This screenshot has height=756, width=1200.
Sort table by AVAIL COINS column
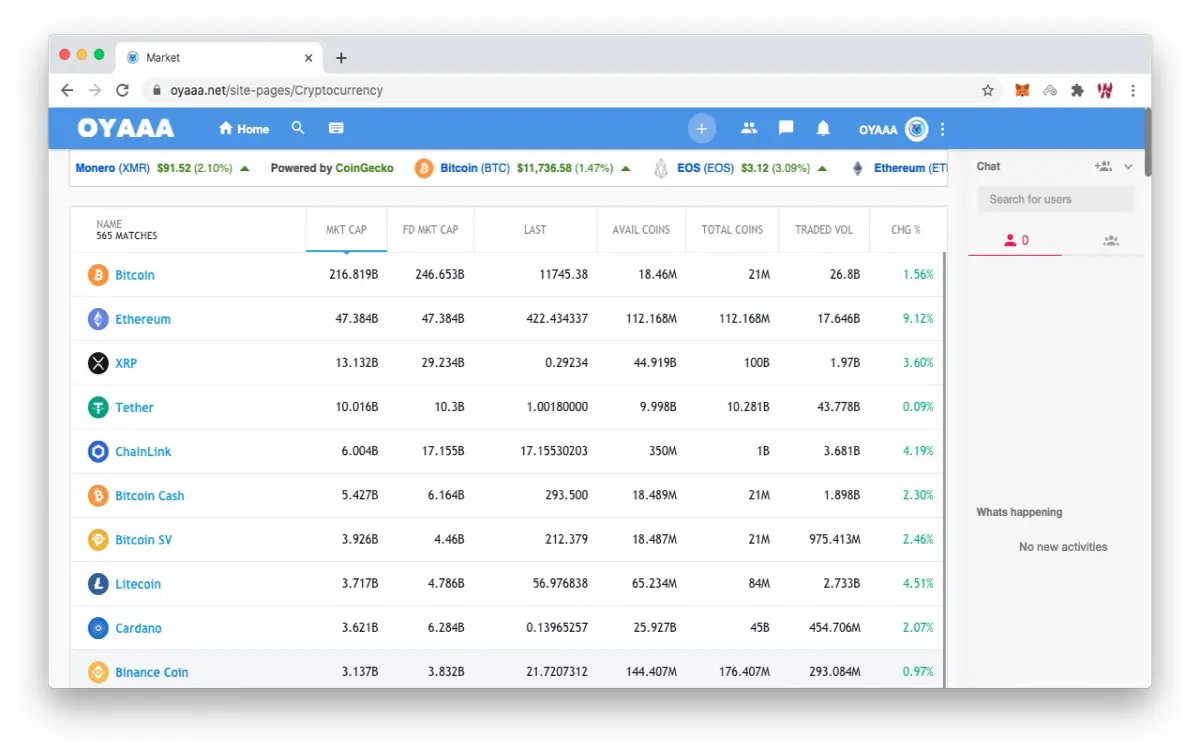(x=641, y=229)
